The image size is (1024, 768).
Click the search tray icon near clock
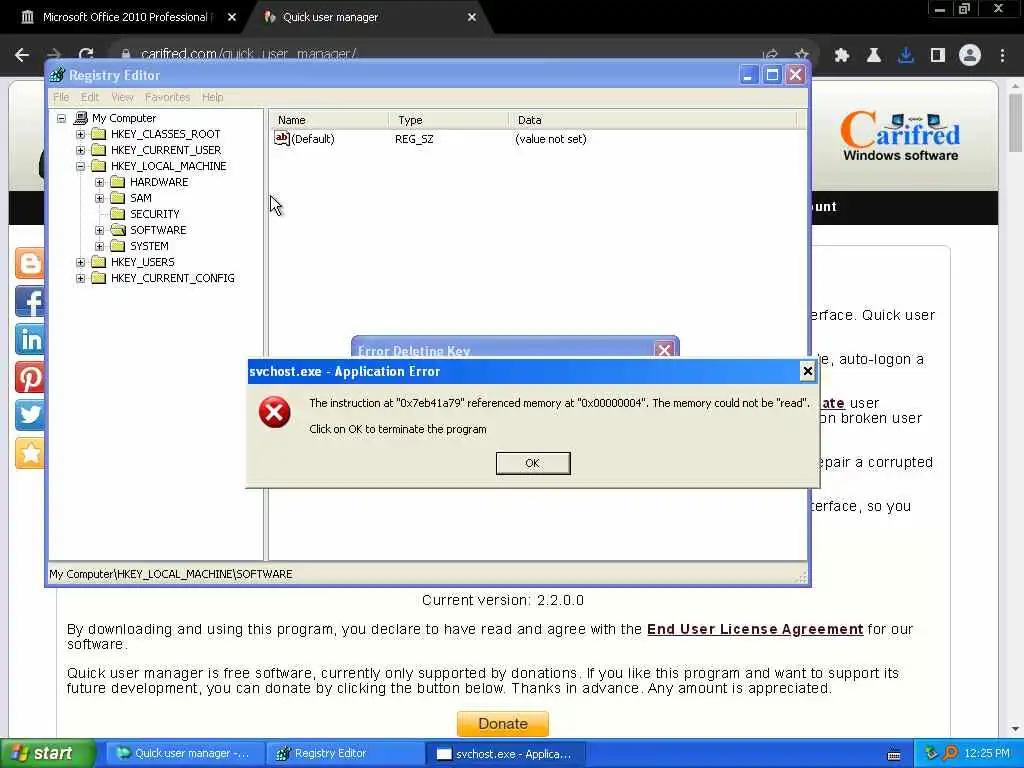[x=950, y=754]
